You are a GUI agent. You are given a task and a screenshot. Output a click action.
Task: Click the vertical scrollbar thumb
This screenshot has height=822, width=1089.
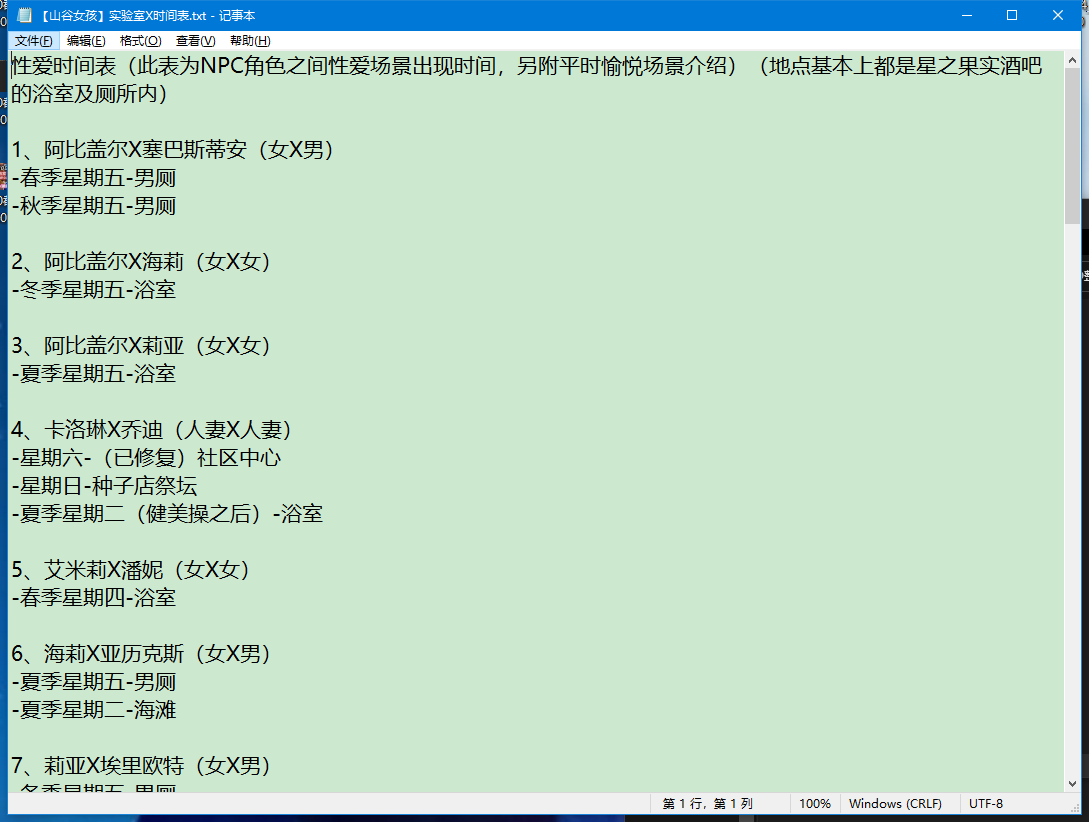coord(1072,146)
